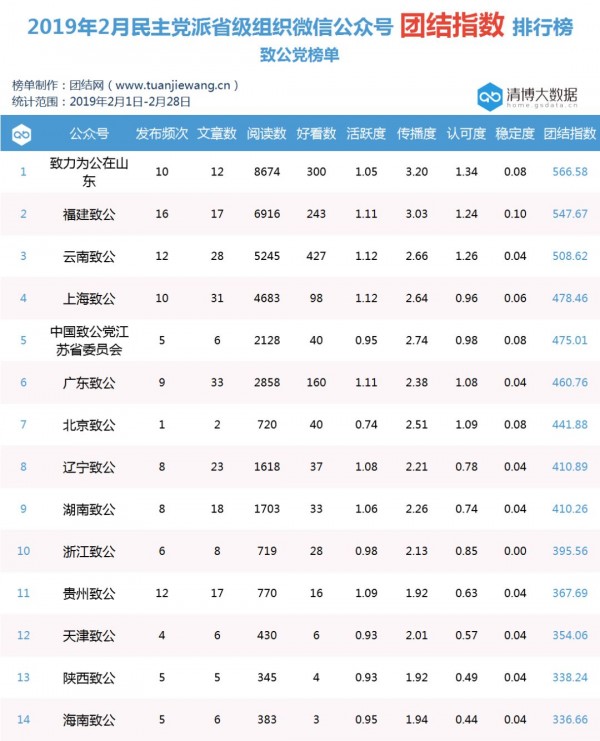
Task: Select the 辽宁致公 account name
Action: coord(89,467)
